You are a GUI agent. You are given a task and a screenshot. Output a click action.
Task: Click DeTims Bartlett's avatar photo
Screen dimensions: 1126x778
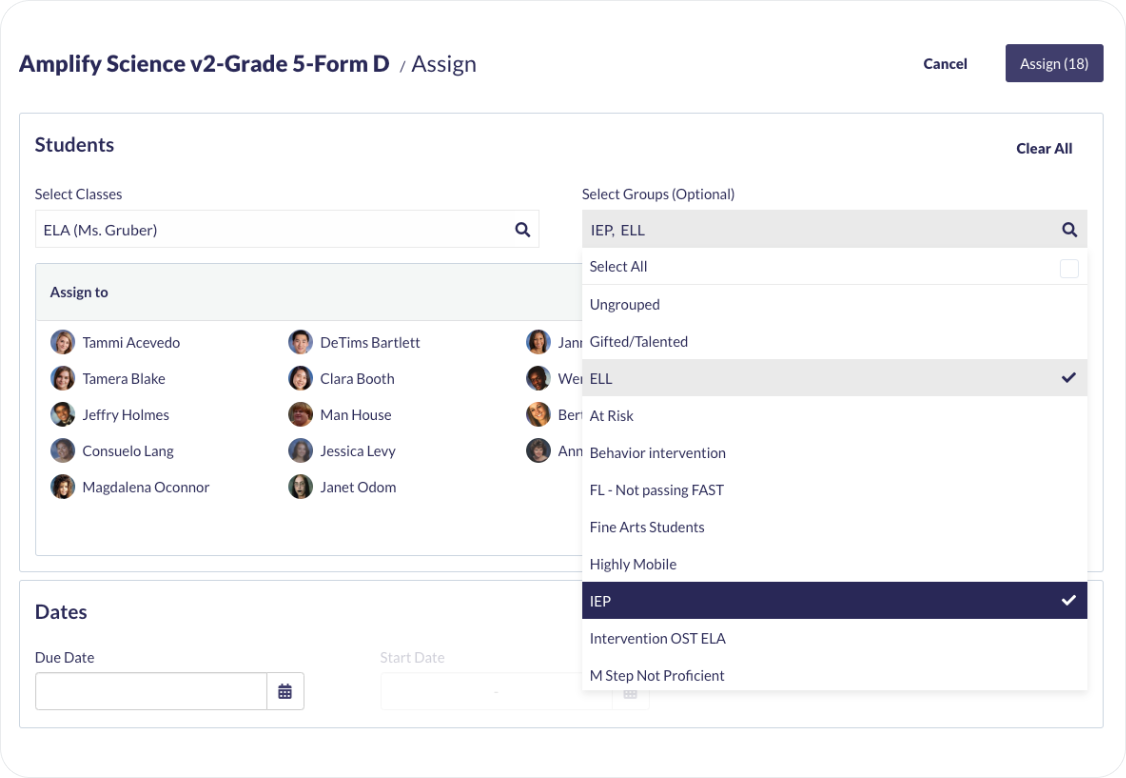300,342
